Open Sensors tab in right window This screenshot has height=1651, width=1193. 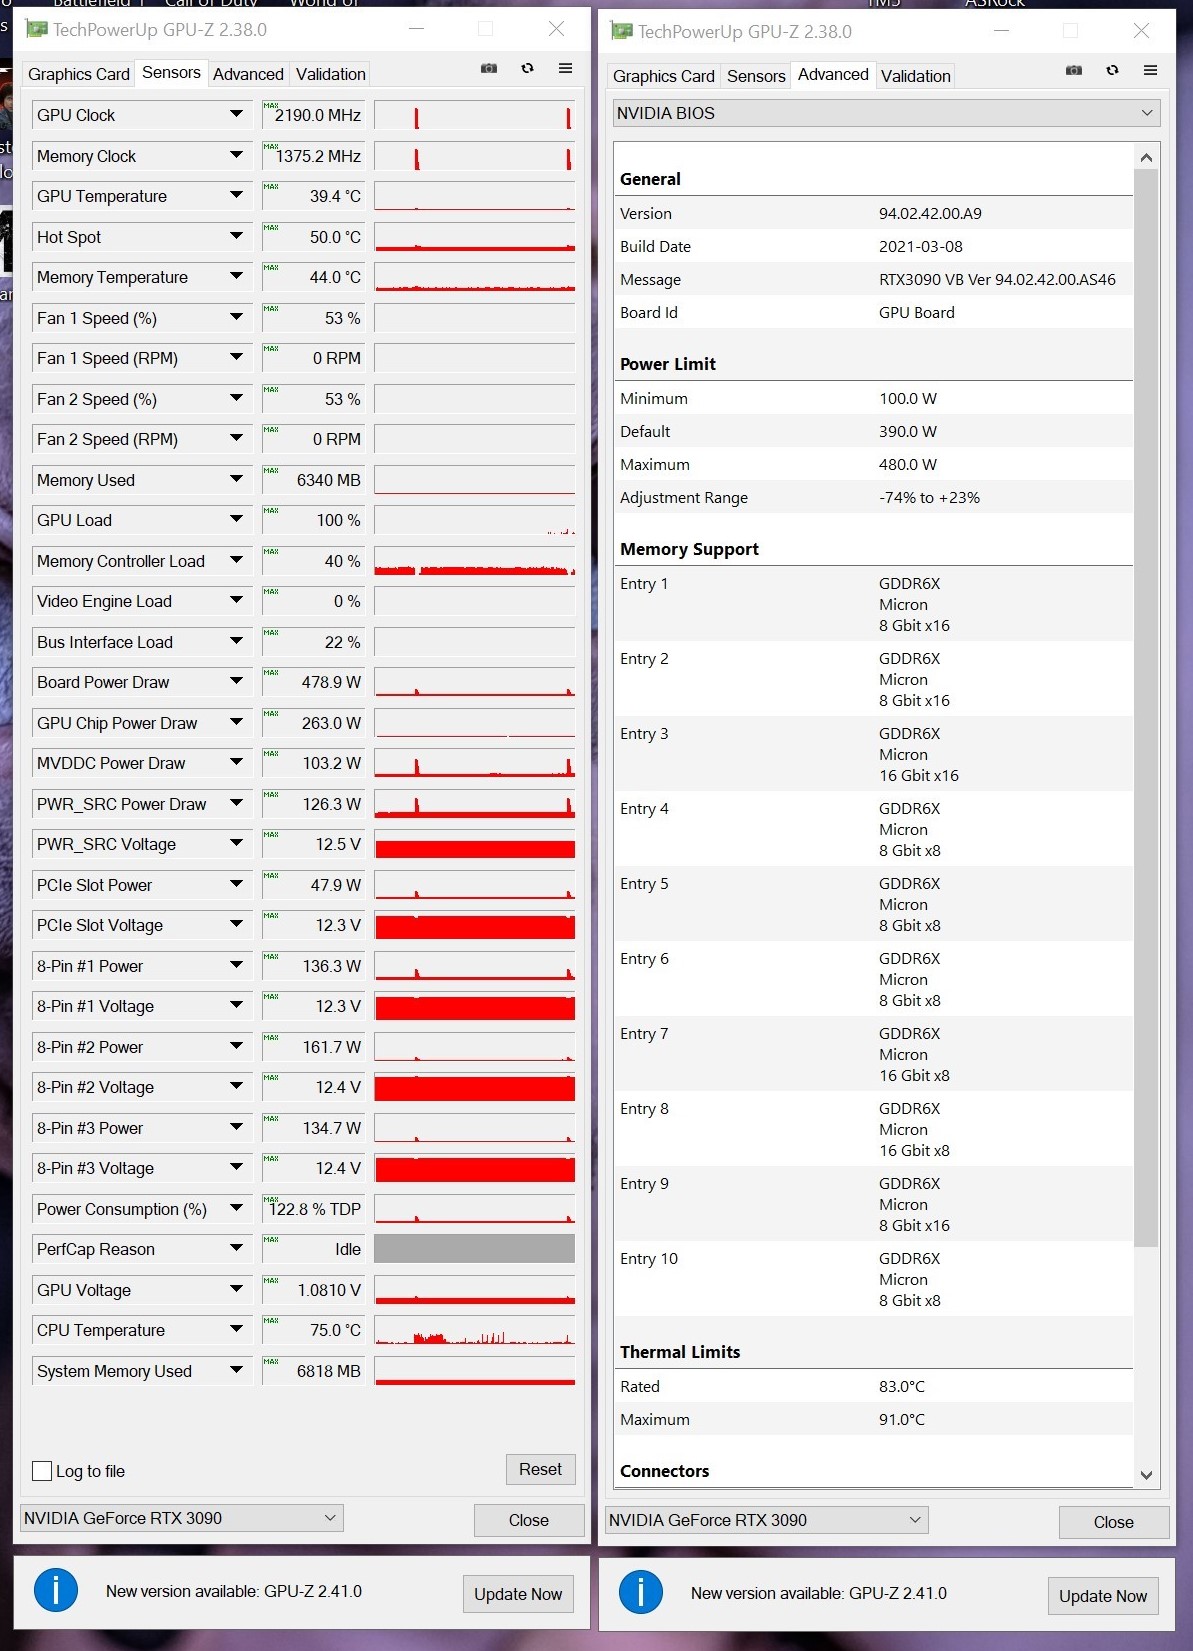tap(756, 76)
